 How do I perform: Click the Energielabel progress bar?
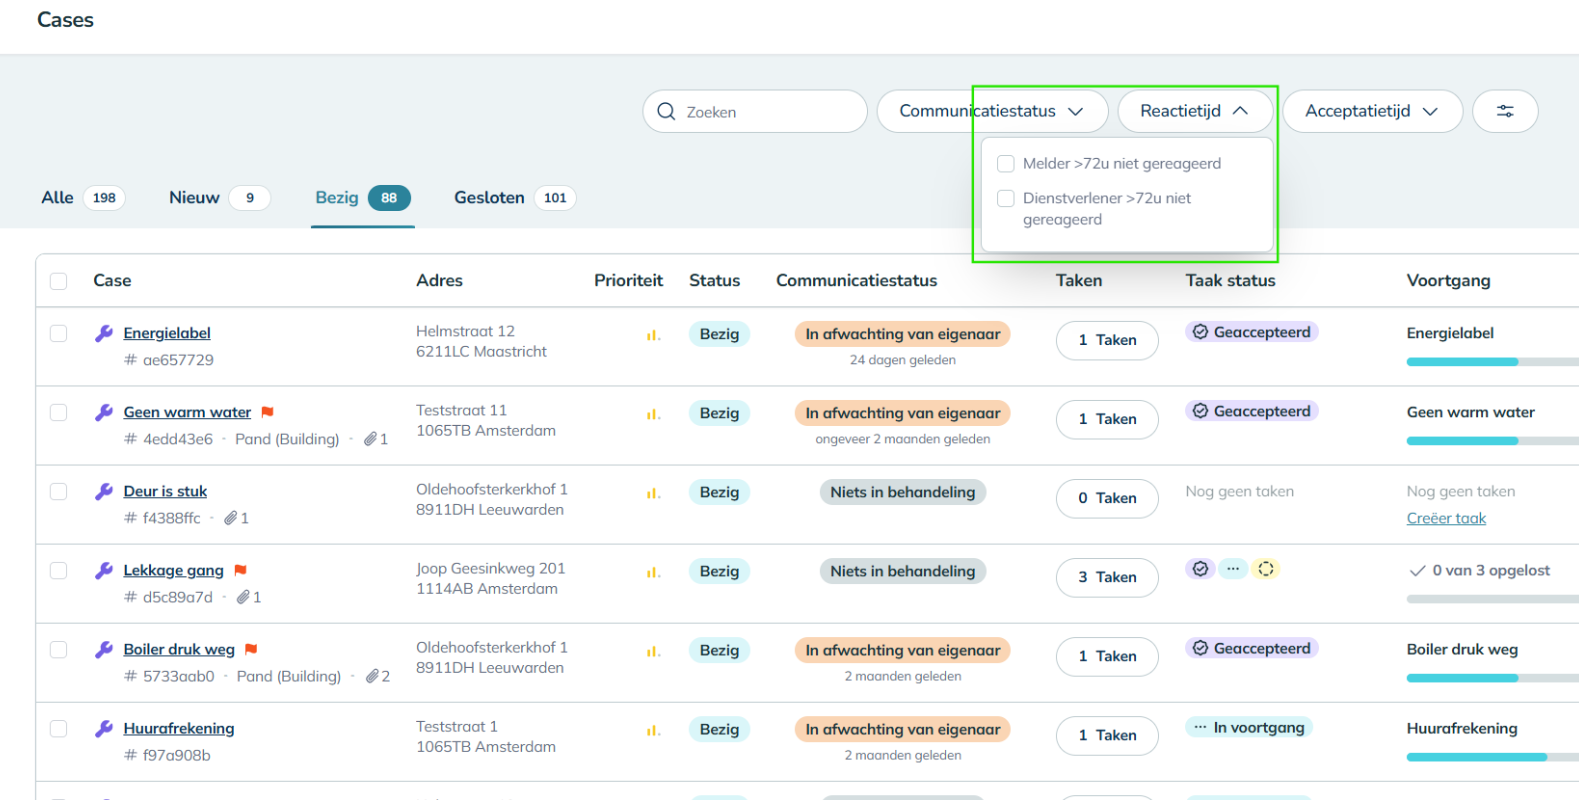(x=1490, y=362)
